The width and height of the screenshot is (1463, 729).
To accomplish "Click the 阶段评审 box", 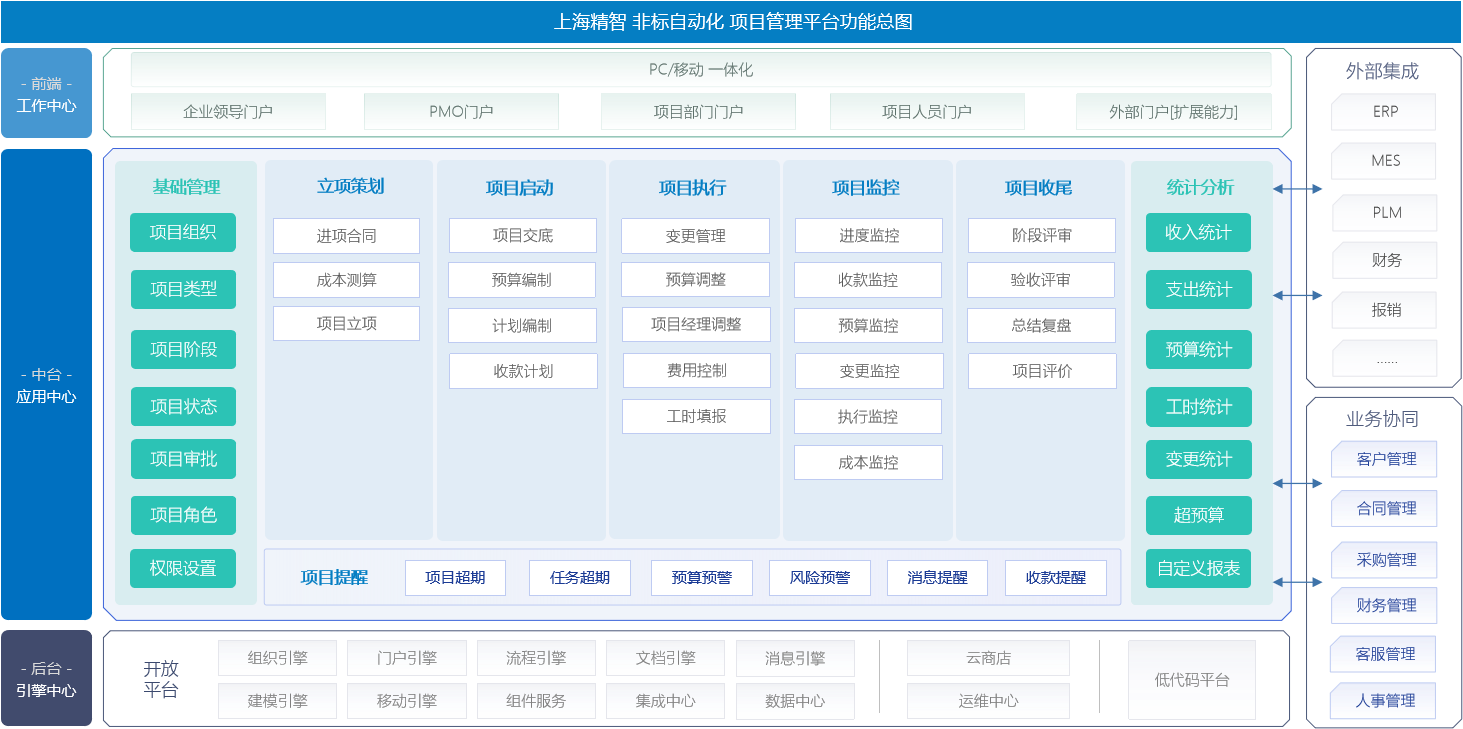I will tap(1042, 236).
